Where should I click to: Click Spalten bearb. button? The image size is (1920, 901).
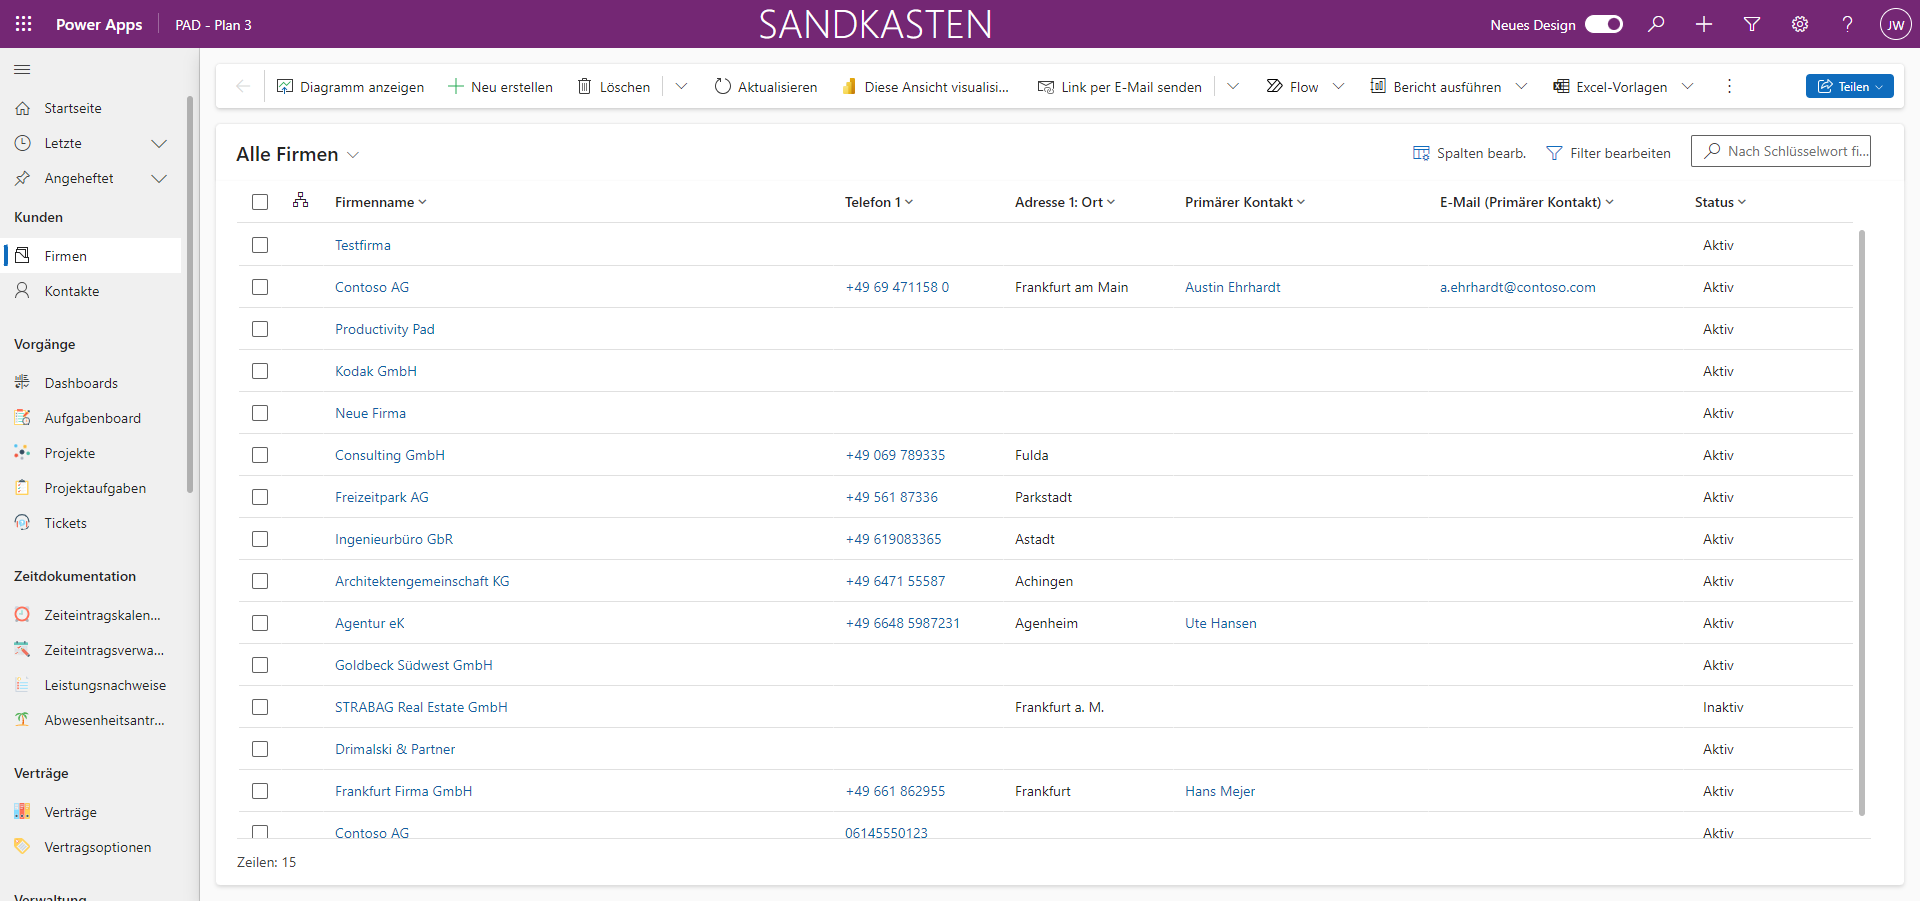tap(1469, 153)
